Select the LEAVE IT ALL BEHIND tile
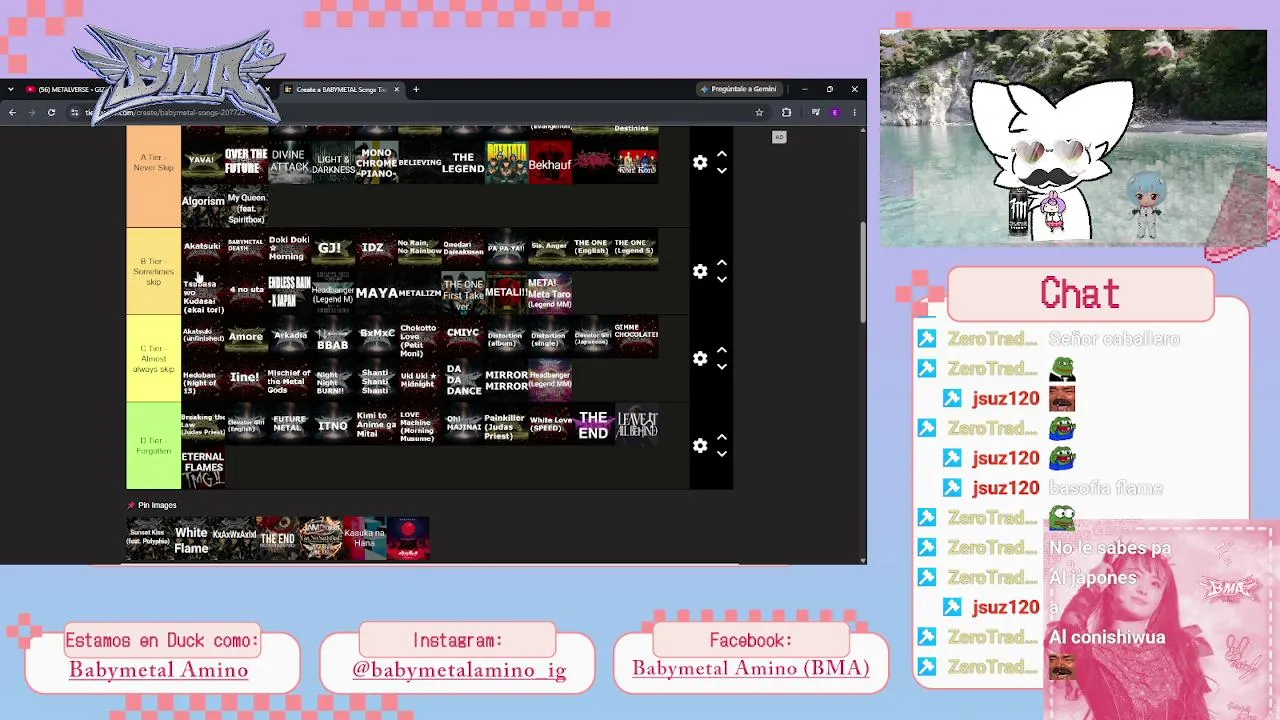1280x720 pixels. pos(637,424)
